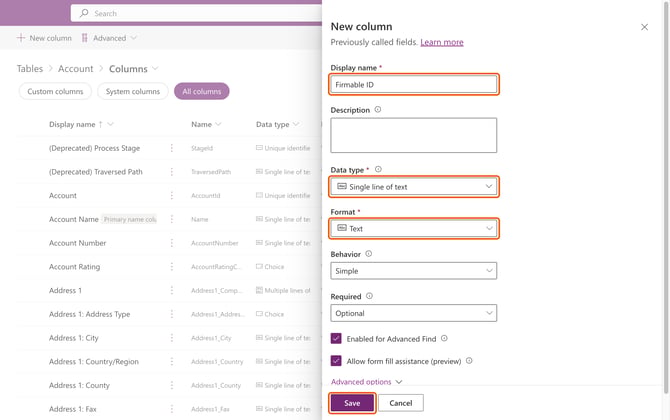The height and width of the screenshot is (420, 670).
Task: Go to Tables breadcrumb
Action: pyautogui.click(x=30, y=68)
